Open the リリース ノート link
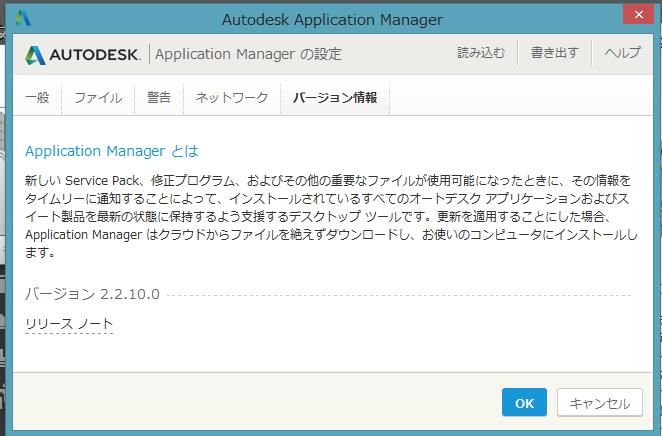This screenshot has height=436, width=662. point(69,324)
